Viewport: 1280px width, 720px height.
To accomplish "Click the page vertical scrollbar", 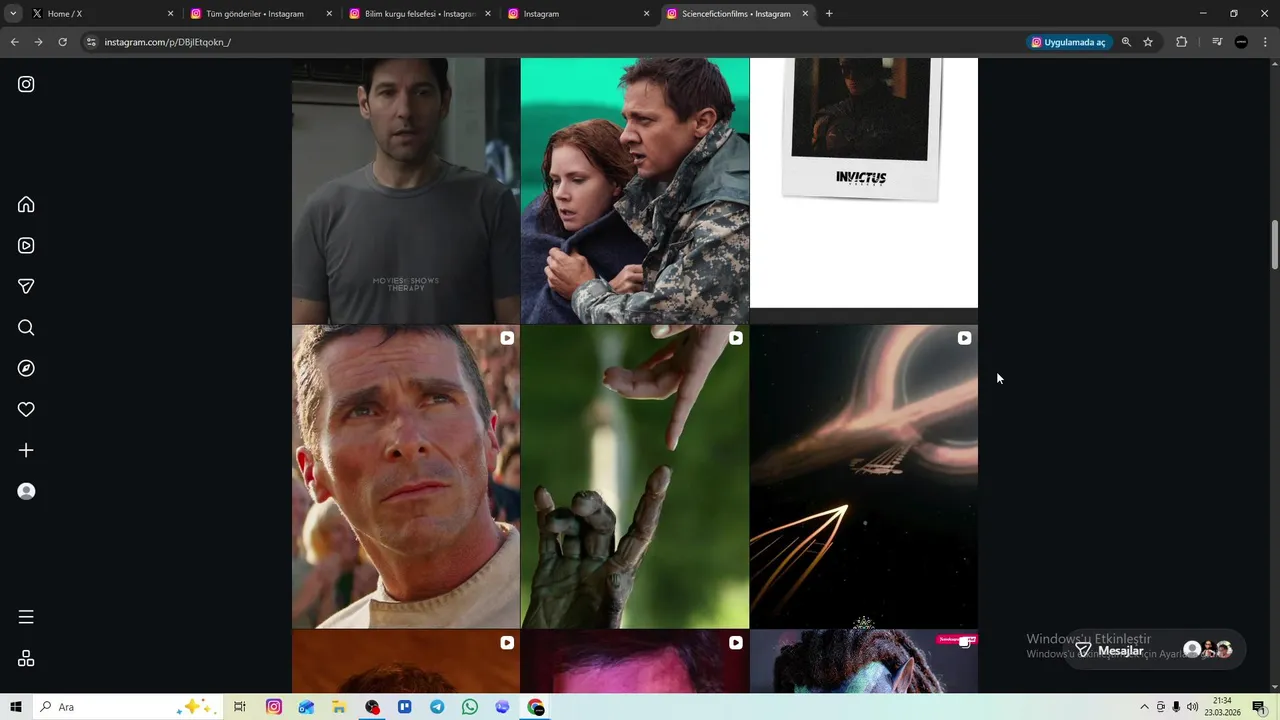I will pyautogui.click(x=1274, y=244).
